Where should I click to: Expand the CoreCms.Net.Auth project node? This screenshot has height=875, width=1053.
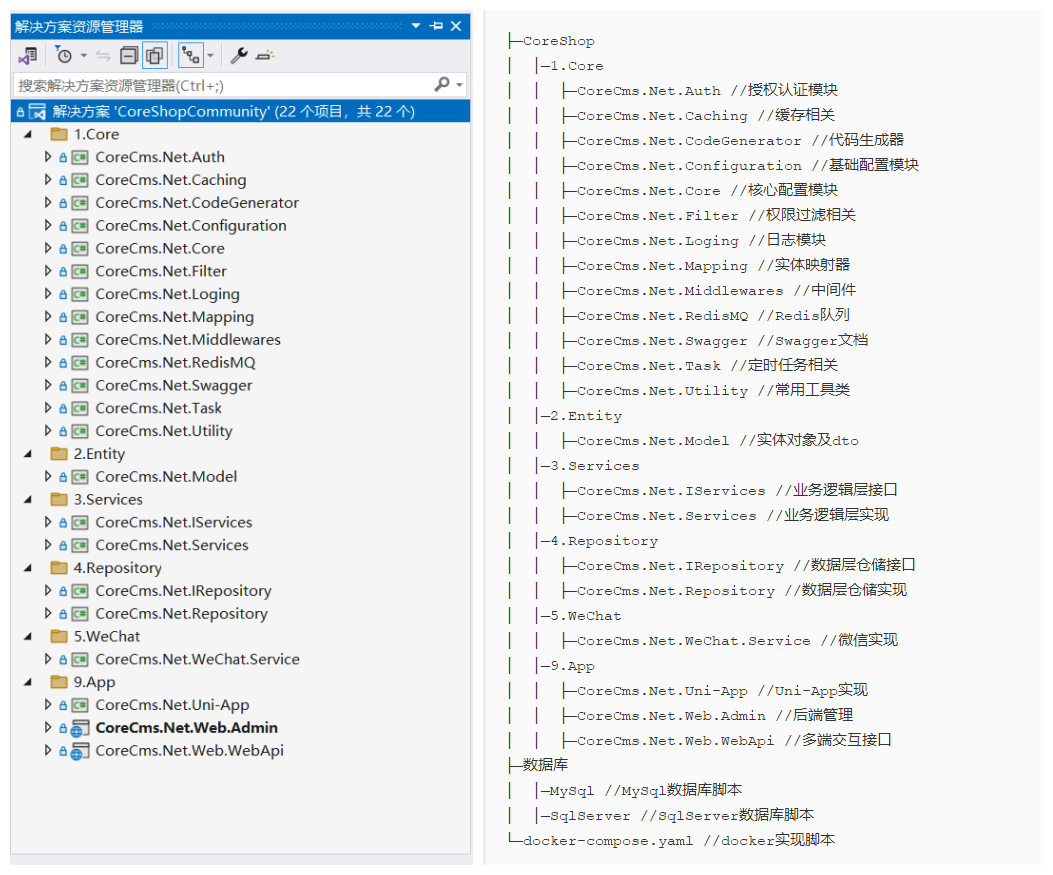tap(48, 156)
